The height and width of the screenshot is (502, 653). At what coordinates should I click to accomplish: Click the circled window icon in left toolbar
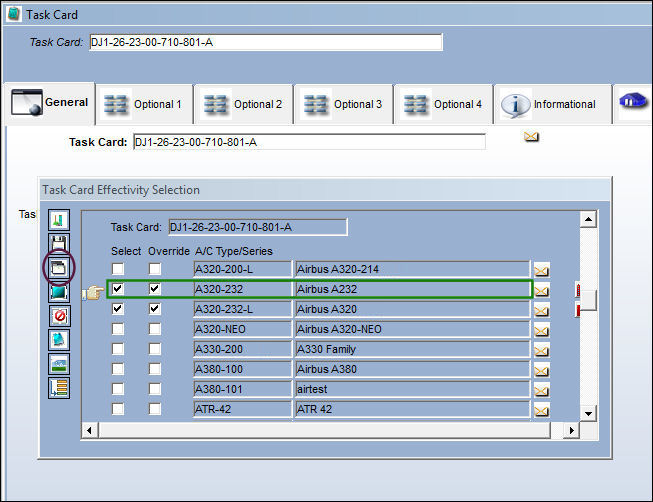click(59, 267)
